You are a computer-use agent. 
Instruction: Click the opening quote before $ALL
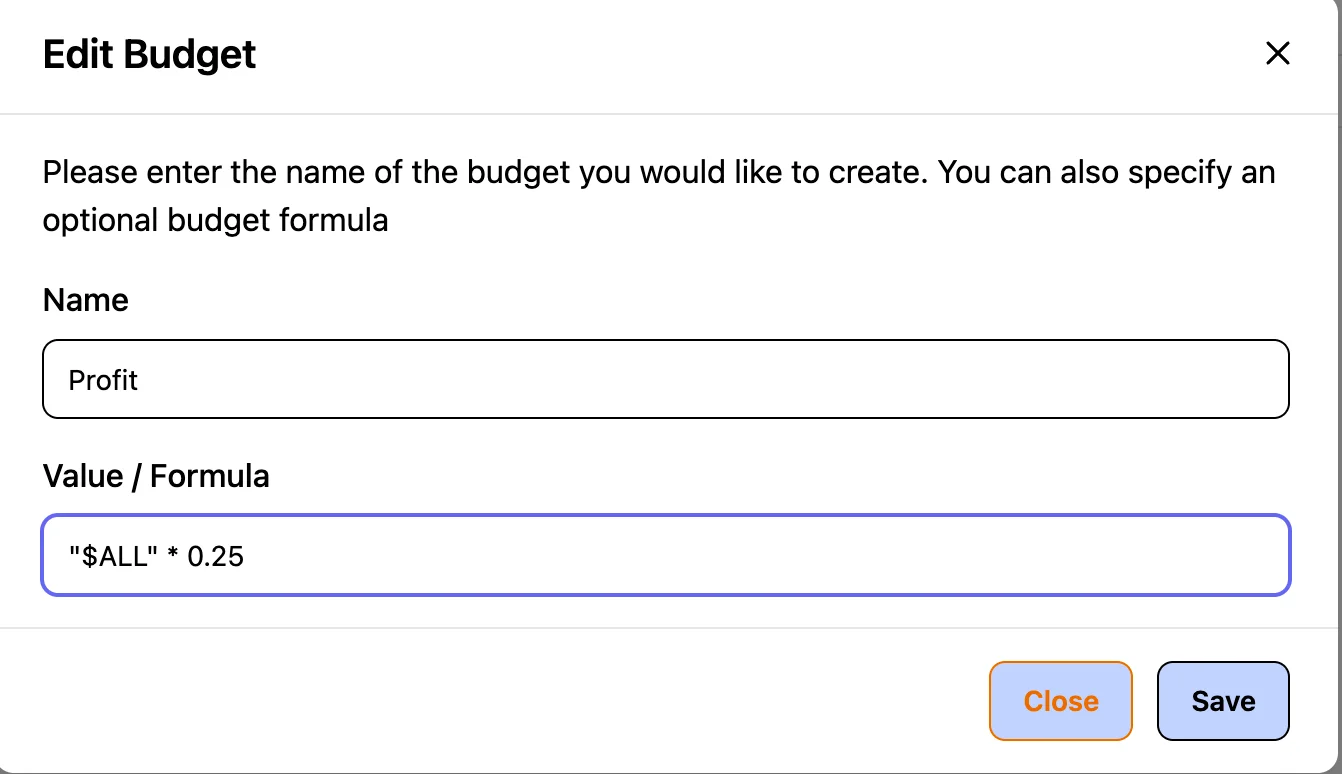tap(74, 554)
